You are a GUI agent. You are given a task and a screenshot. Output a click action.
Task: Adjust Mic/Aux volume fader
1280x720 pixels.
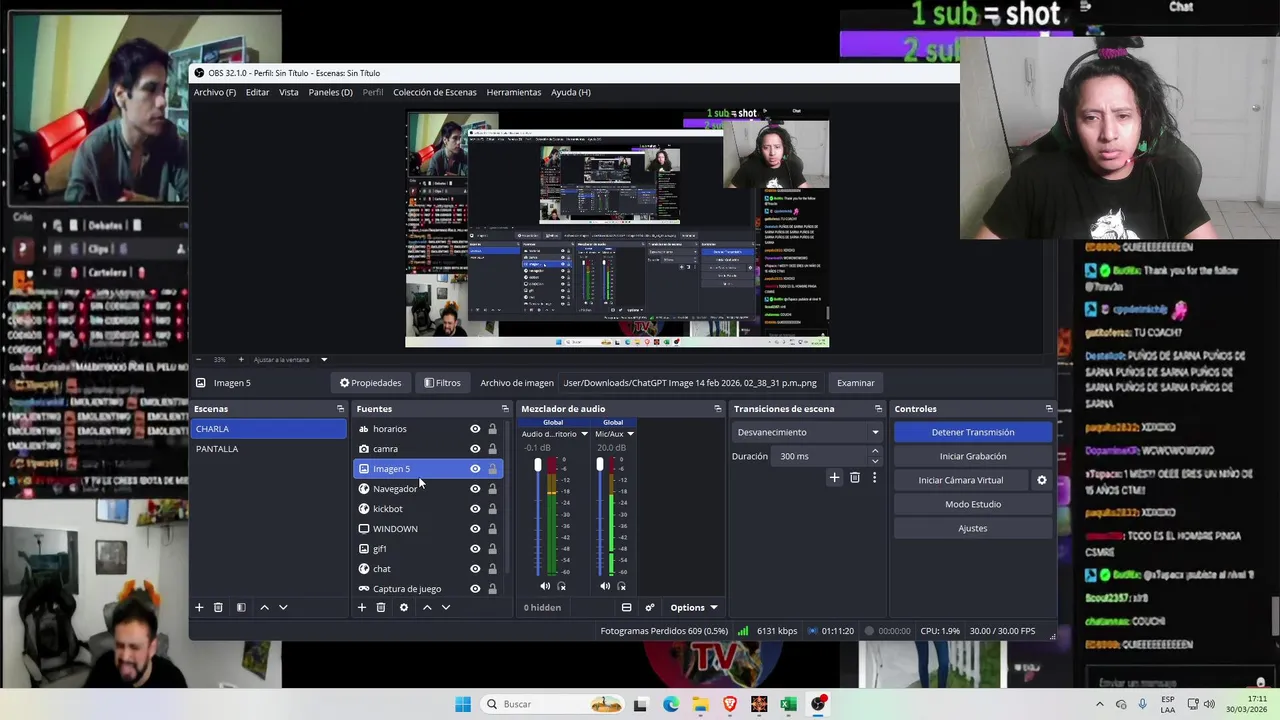point(600,465)
